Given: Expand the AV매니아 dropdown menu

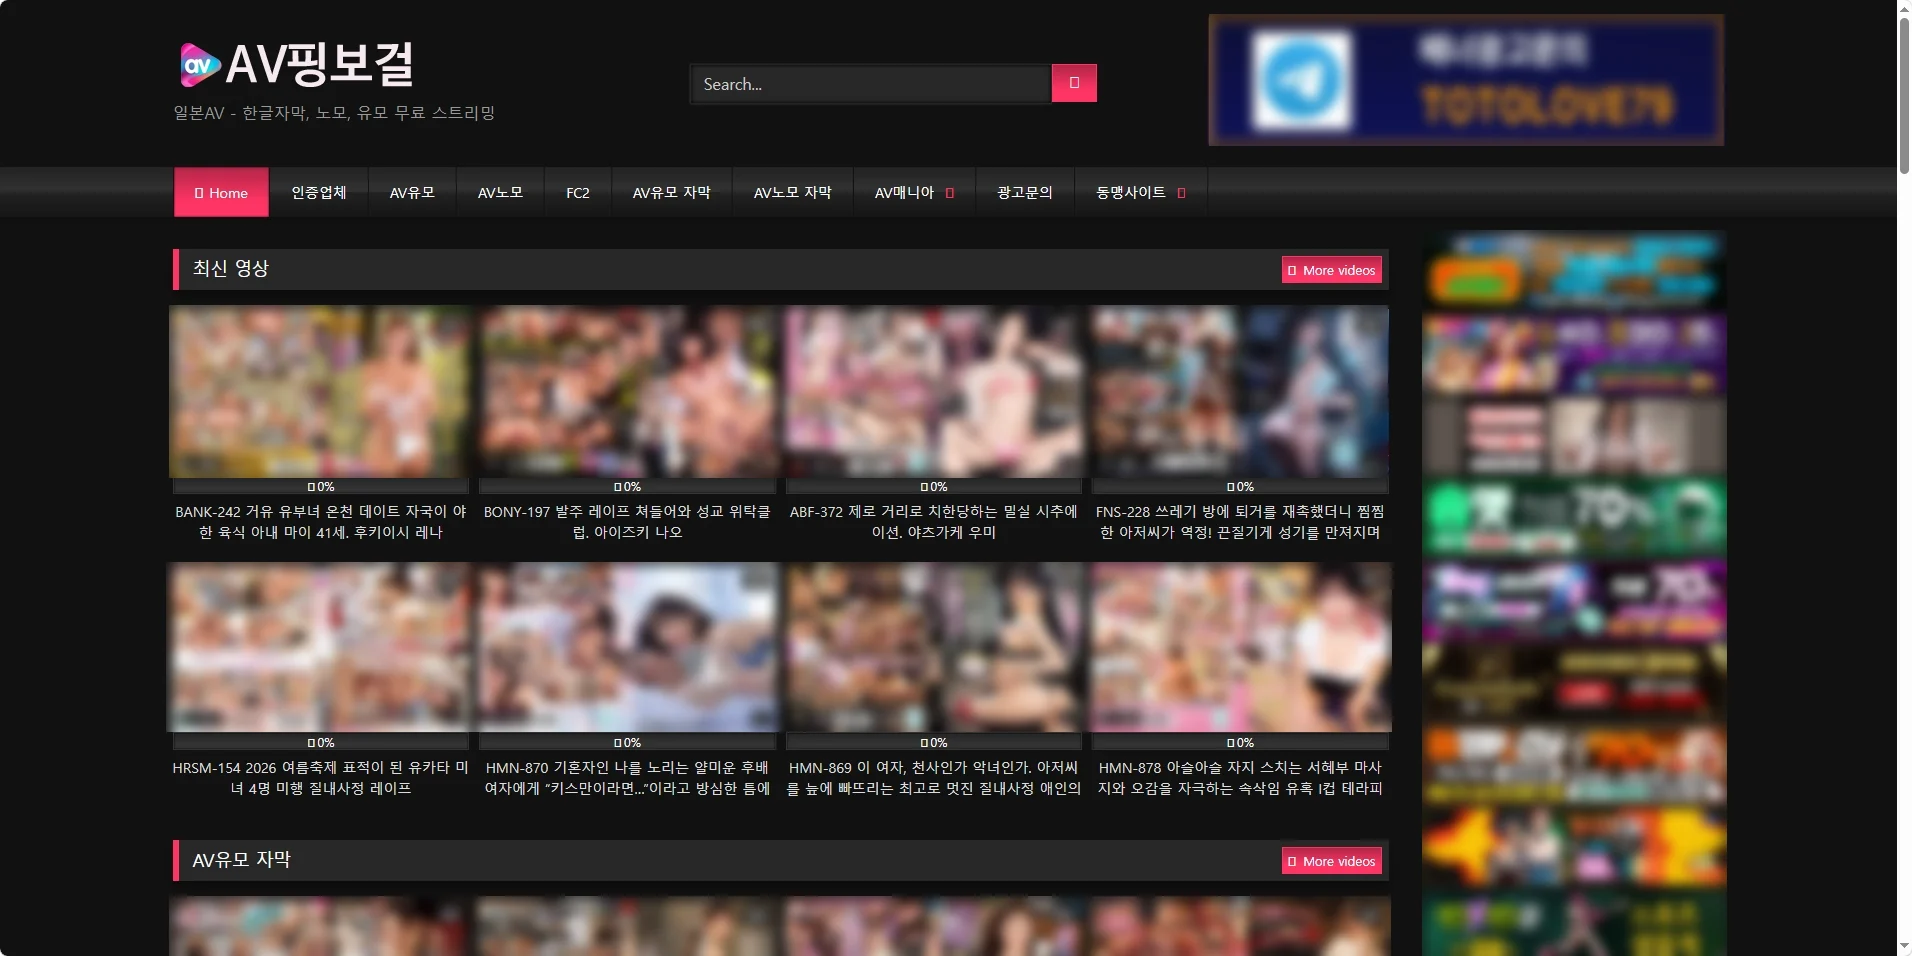Looking at the screenshot, I should pyautogui.click(x=914, y=192).
